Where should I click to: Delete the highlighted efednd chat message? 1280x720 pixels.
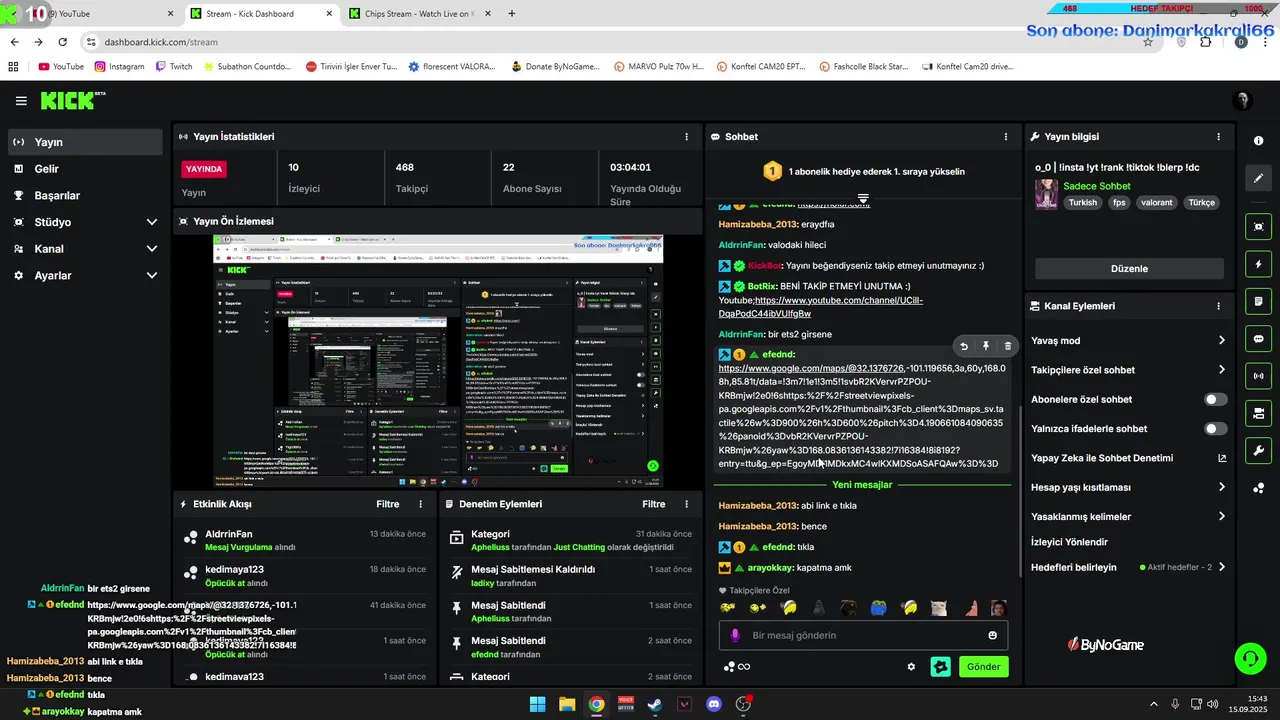click(1007, 346)
